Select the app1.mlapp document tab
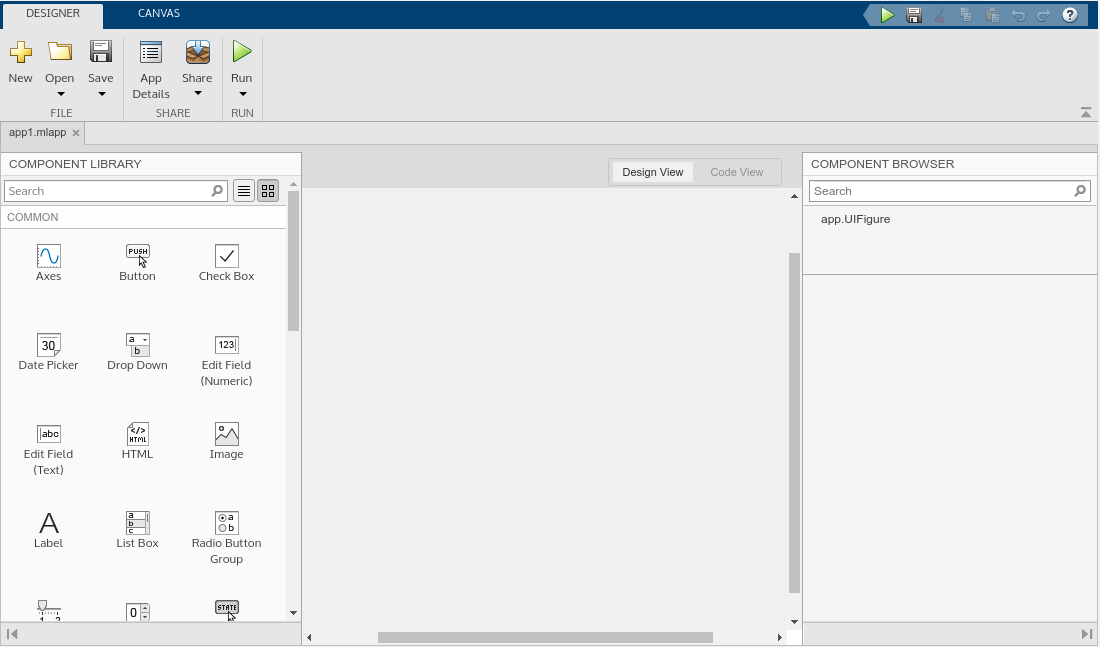1100x647 pixels. (37, 133)
